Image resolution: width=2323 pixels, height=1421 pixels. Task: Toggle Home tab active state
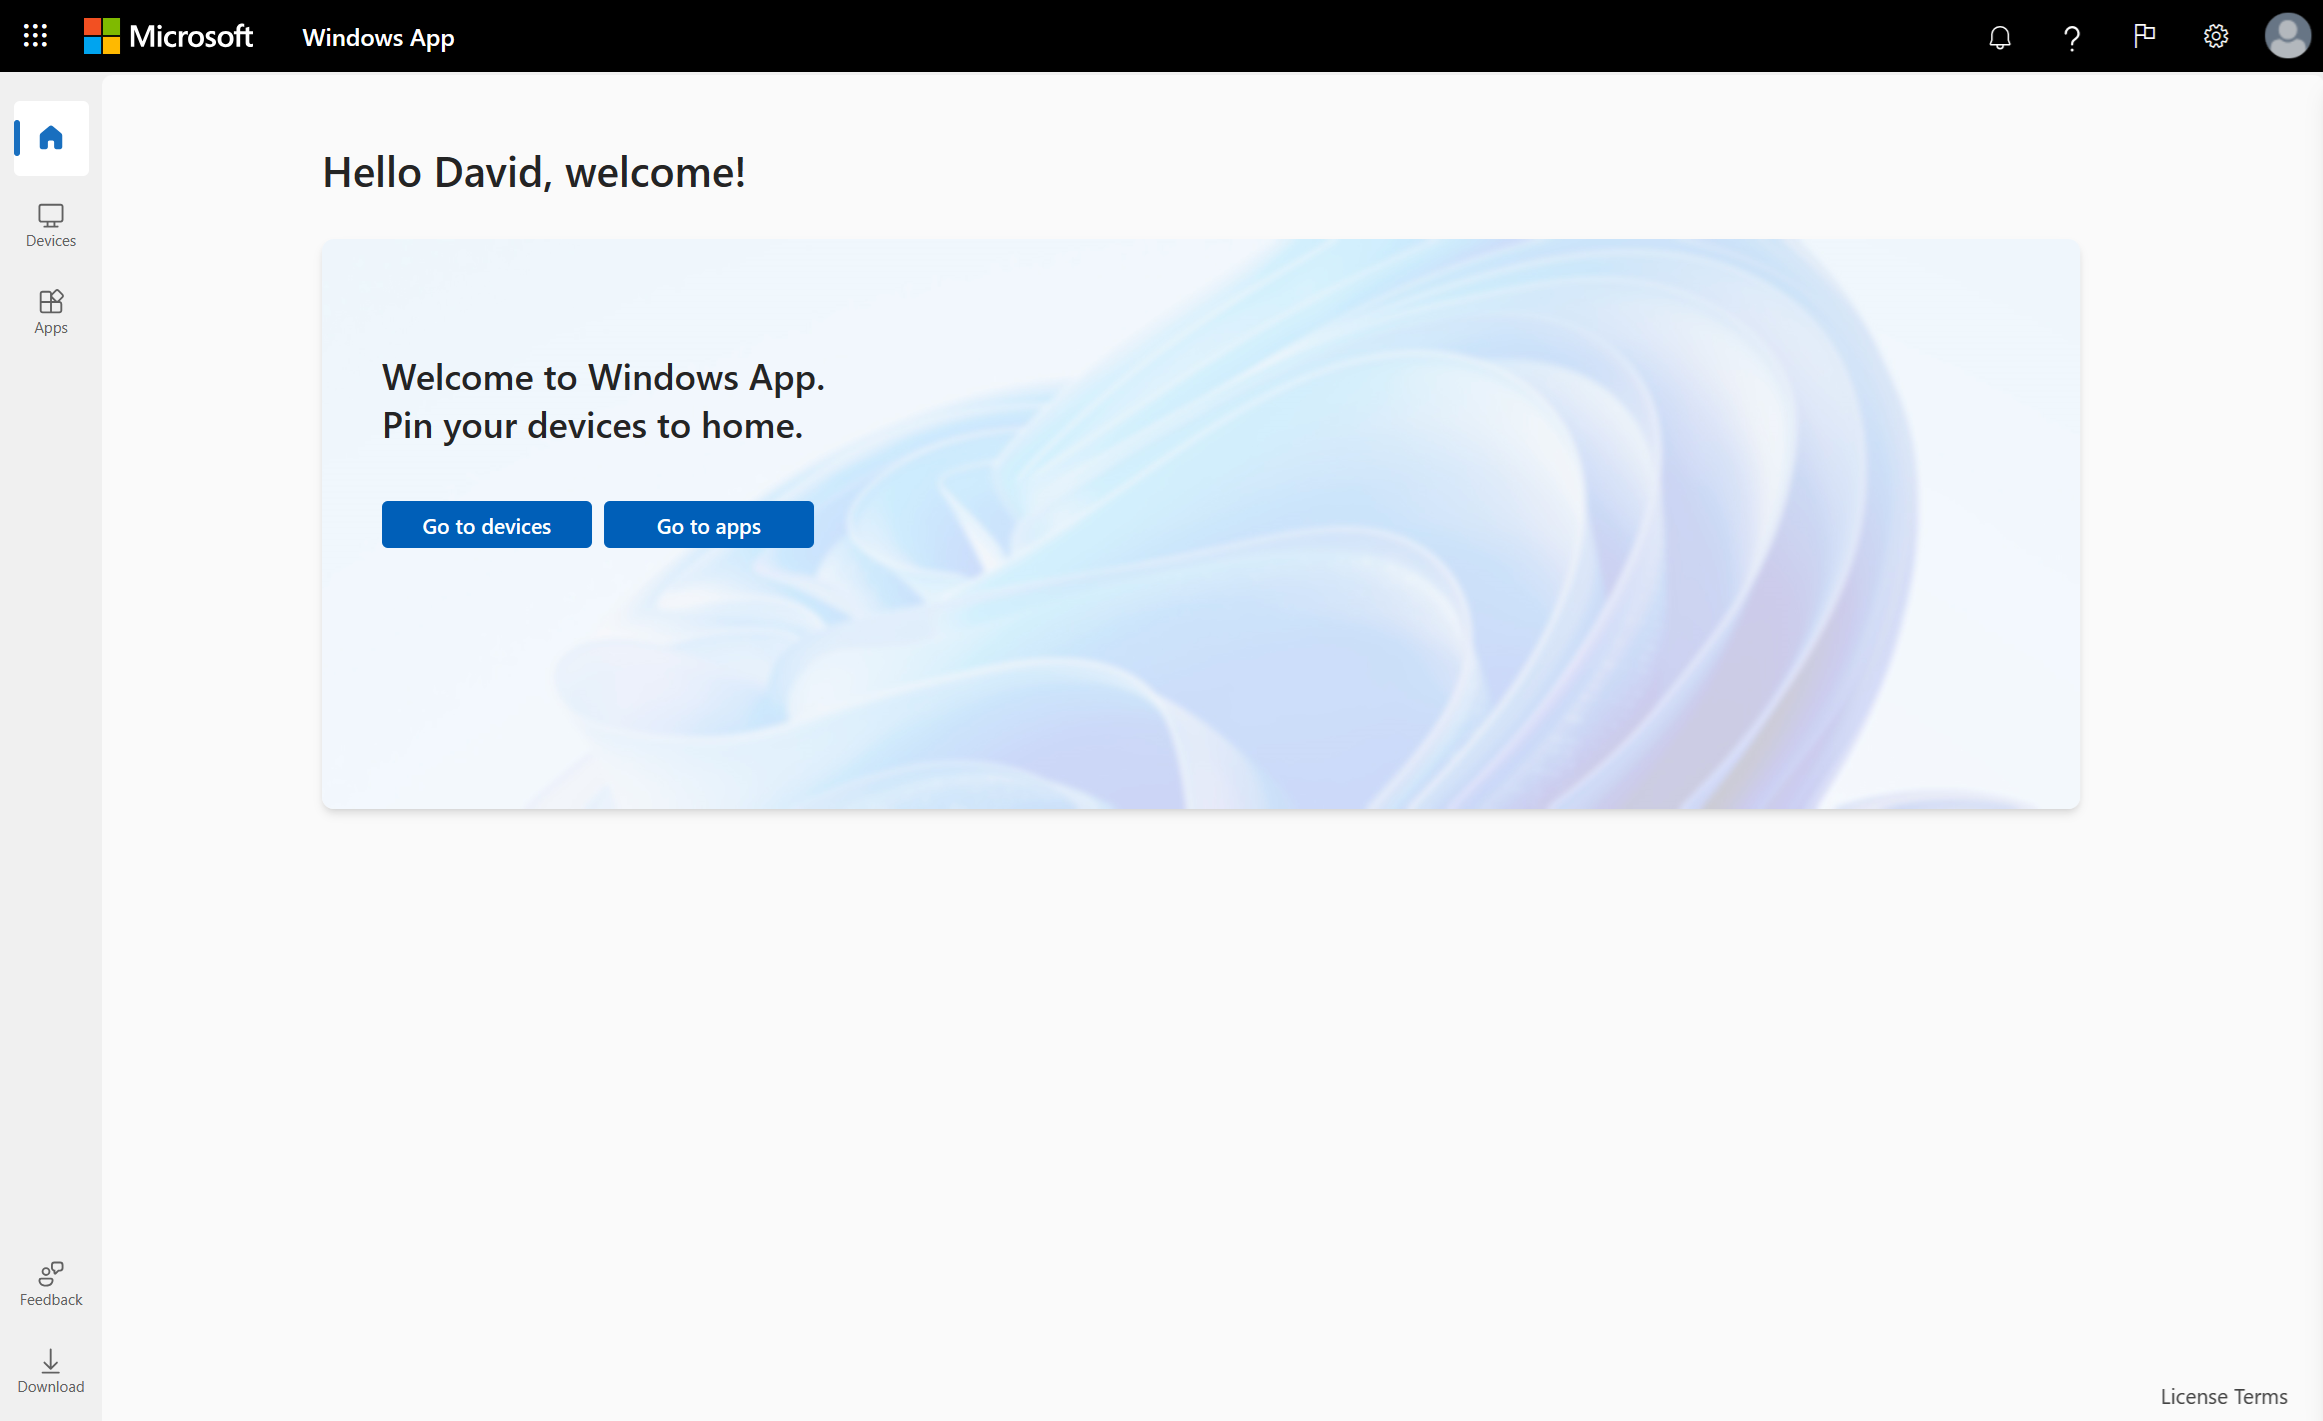(x=50, y=138)
